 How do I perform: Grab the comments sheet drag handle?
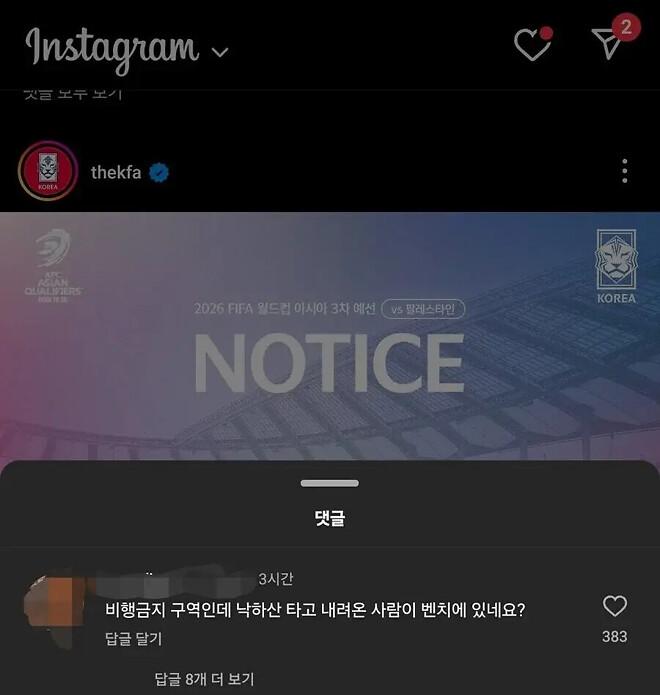point(330,483)
